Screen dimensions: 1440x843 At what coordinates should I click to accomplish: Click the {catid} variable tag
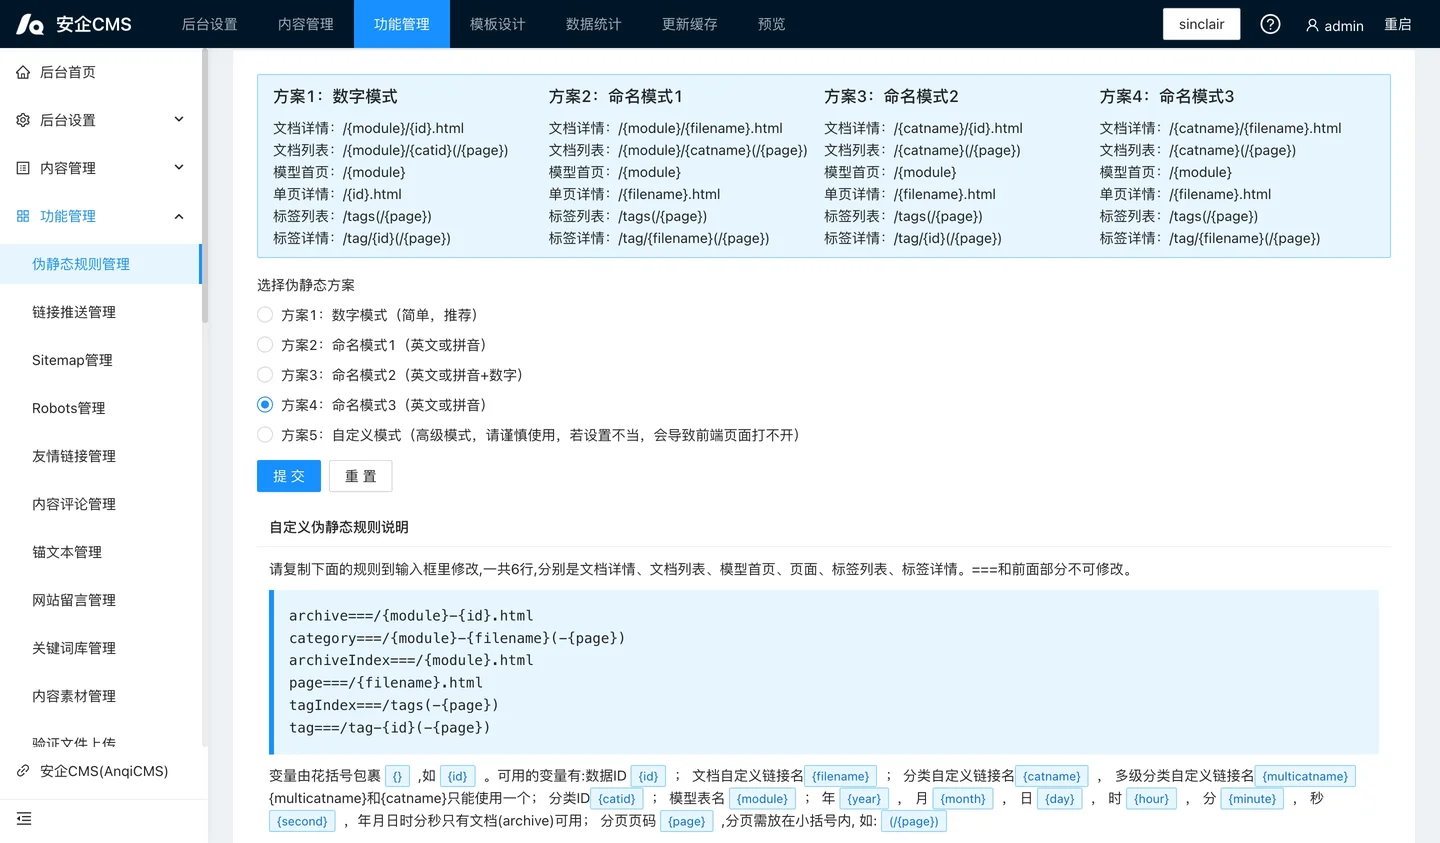click(616, 798)
